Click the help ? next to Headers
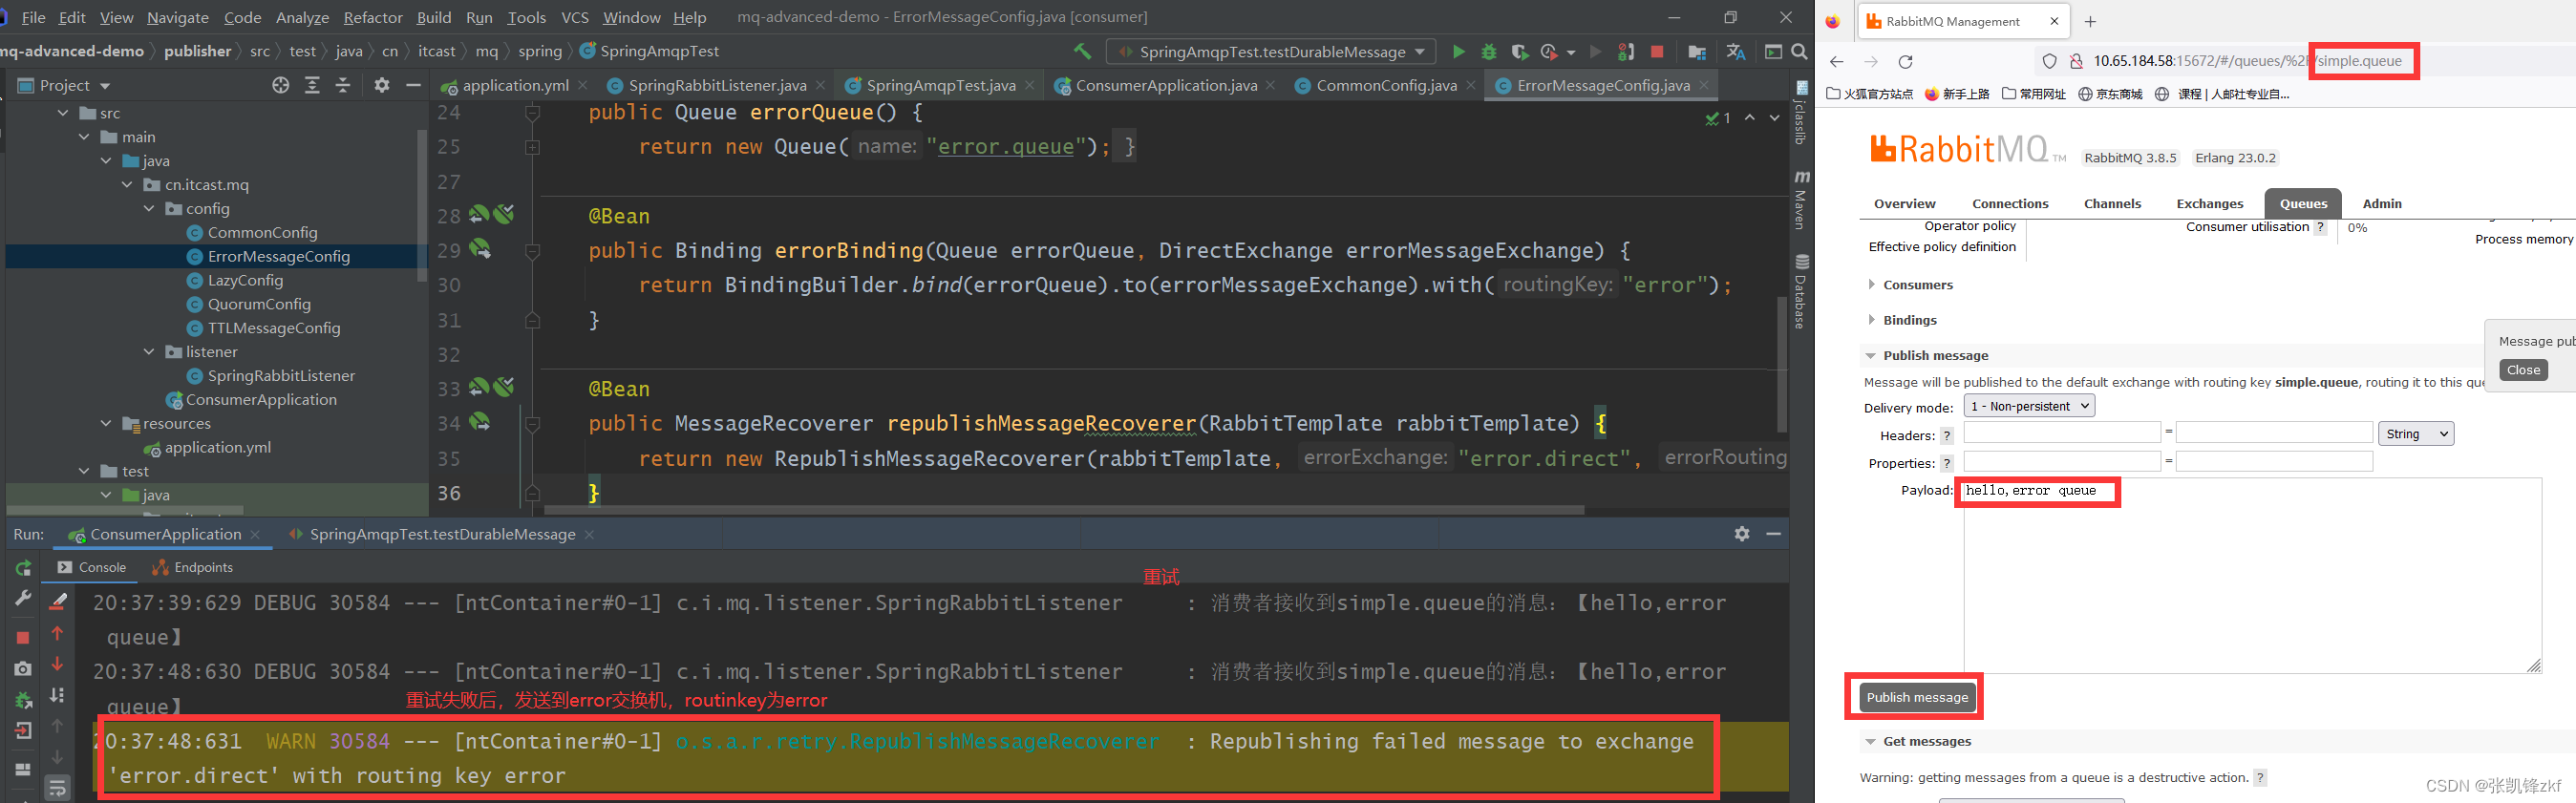Screen dimensions: 2576x803 click(1946, 436)
